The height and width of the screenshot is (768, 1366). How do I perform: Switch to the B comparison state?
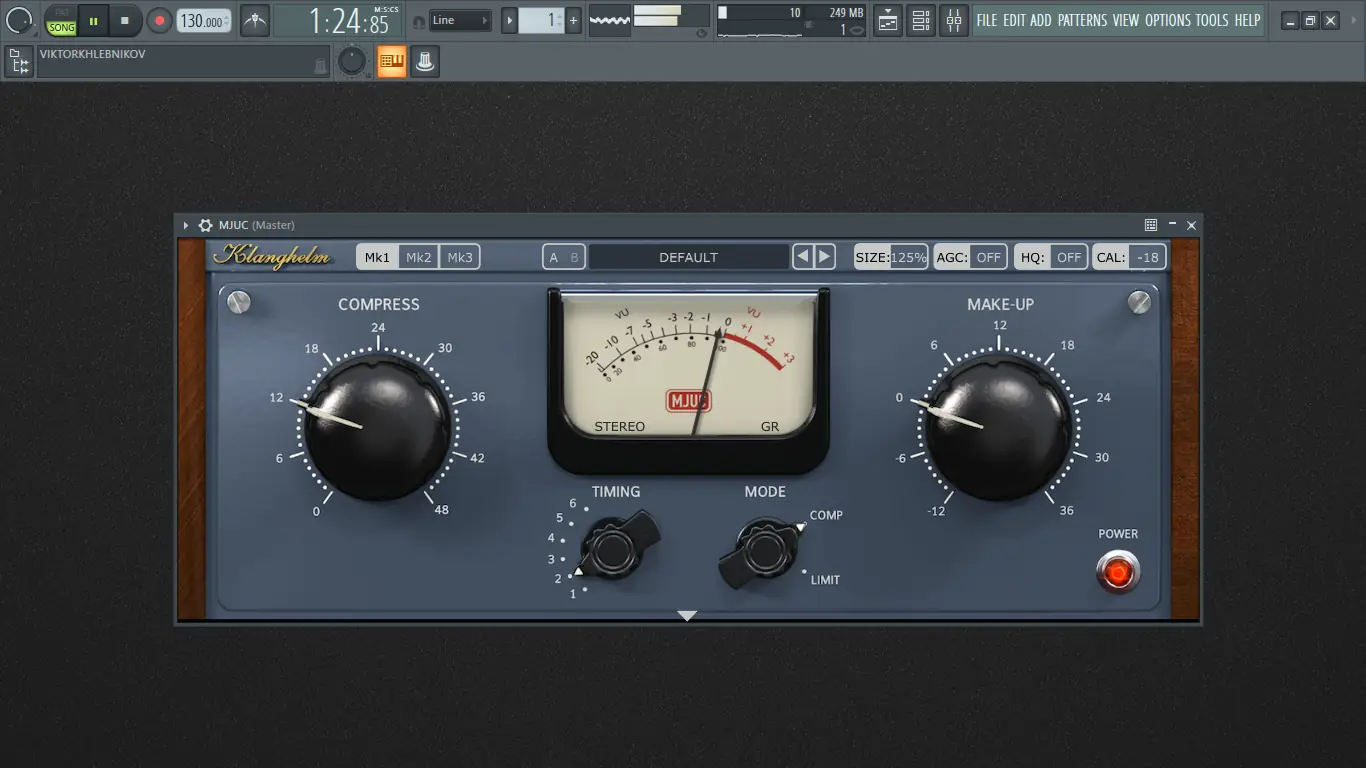pyautogui.click(x=574, y=257)
